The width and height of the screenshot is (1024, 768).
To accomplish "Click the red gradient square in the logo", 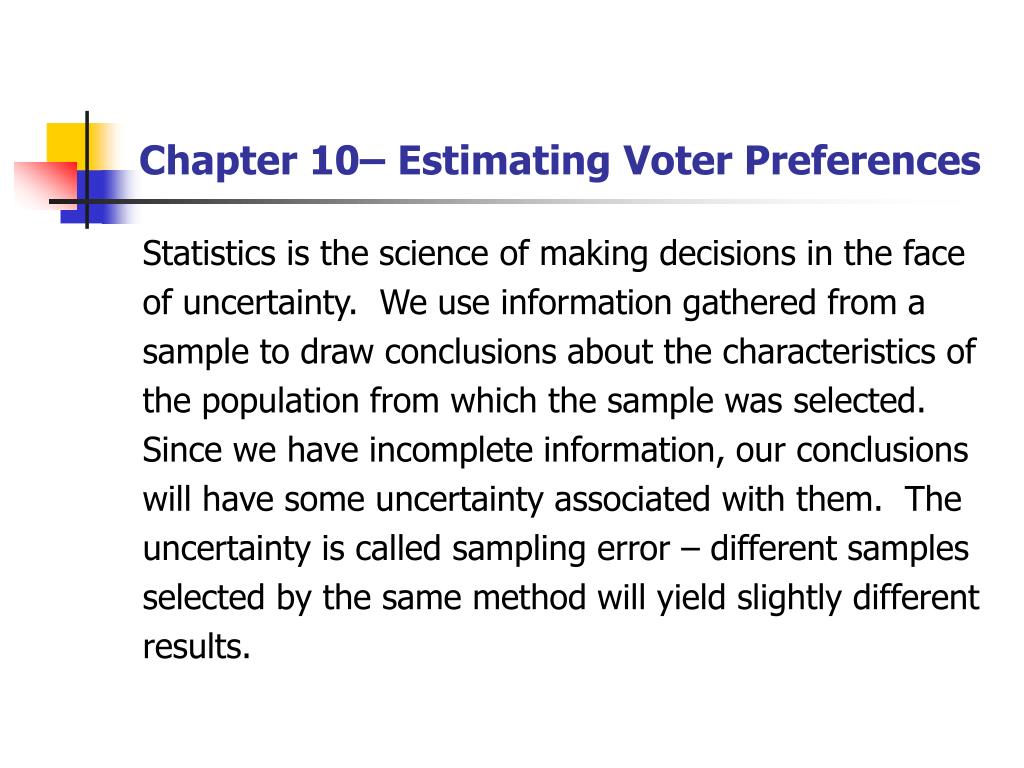I will 46,185.
